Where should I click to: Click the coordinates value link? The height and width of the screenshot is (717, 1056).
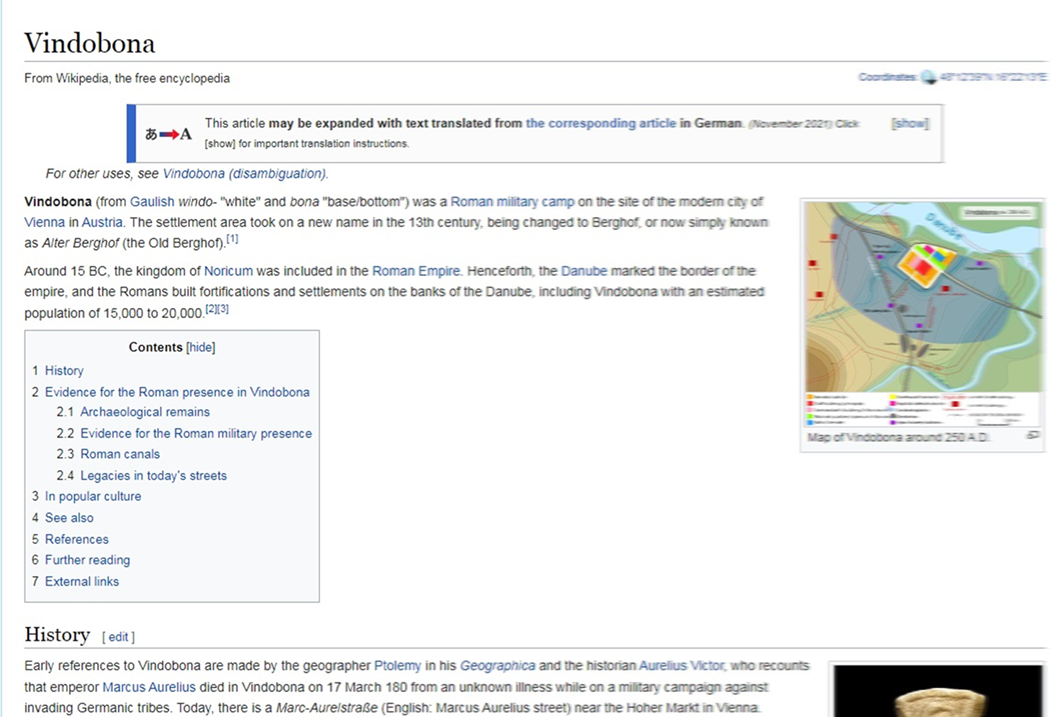pyautogui.click(x=993, y=77)
